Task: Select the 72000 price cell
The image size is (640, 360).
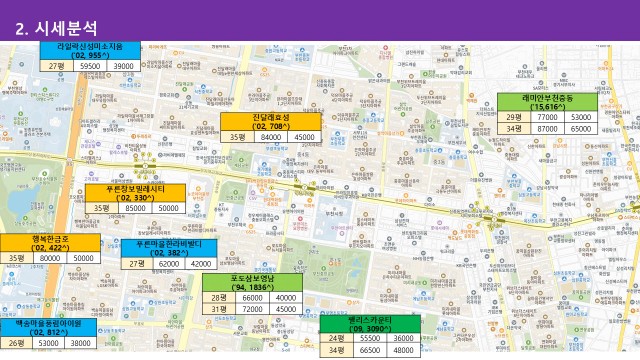Action: pyautogui.click(x=253, y=309)
